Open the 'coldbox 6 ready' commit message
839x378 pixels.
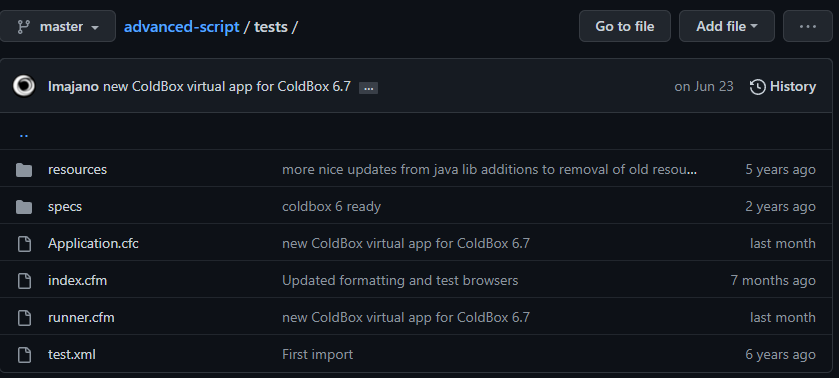(x=331, y=207)
